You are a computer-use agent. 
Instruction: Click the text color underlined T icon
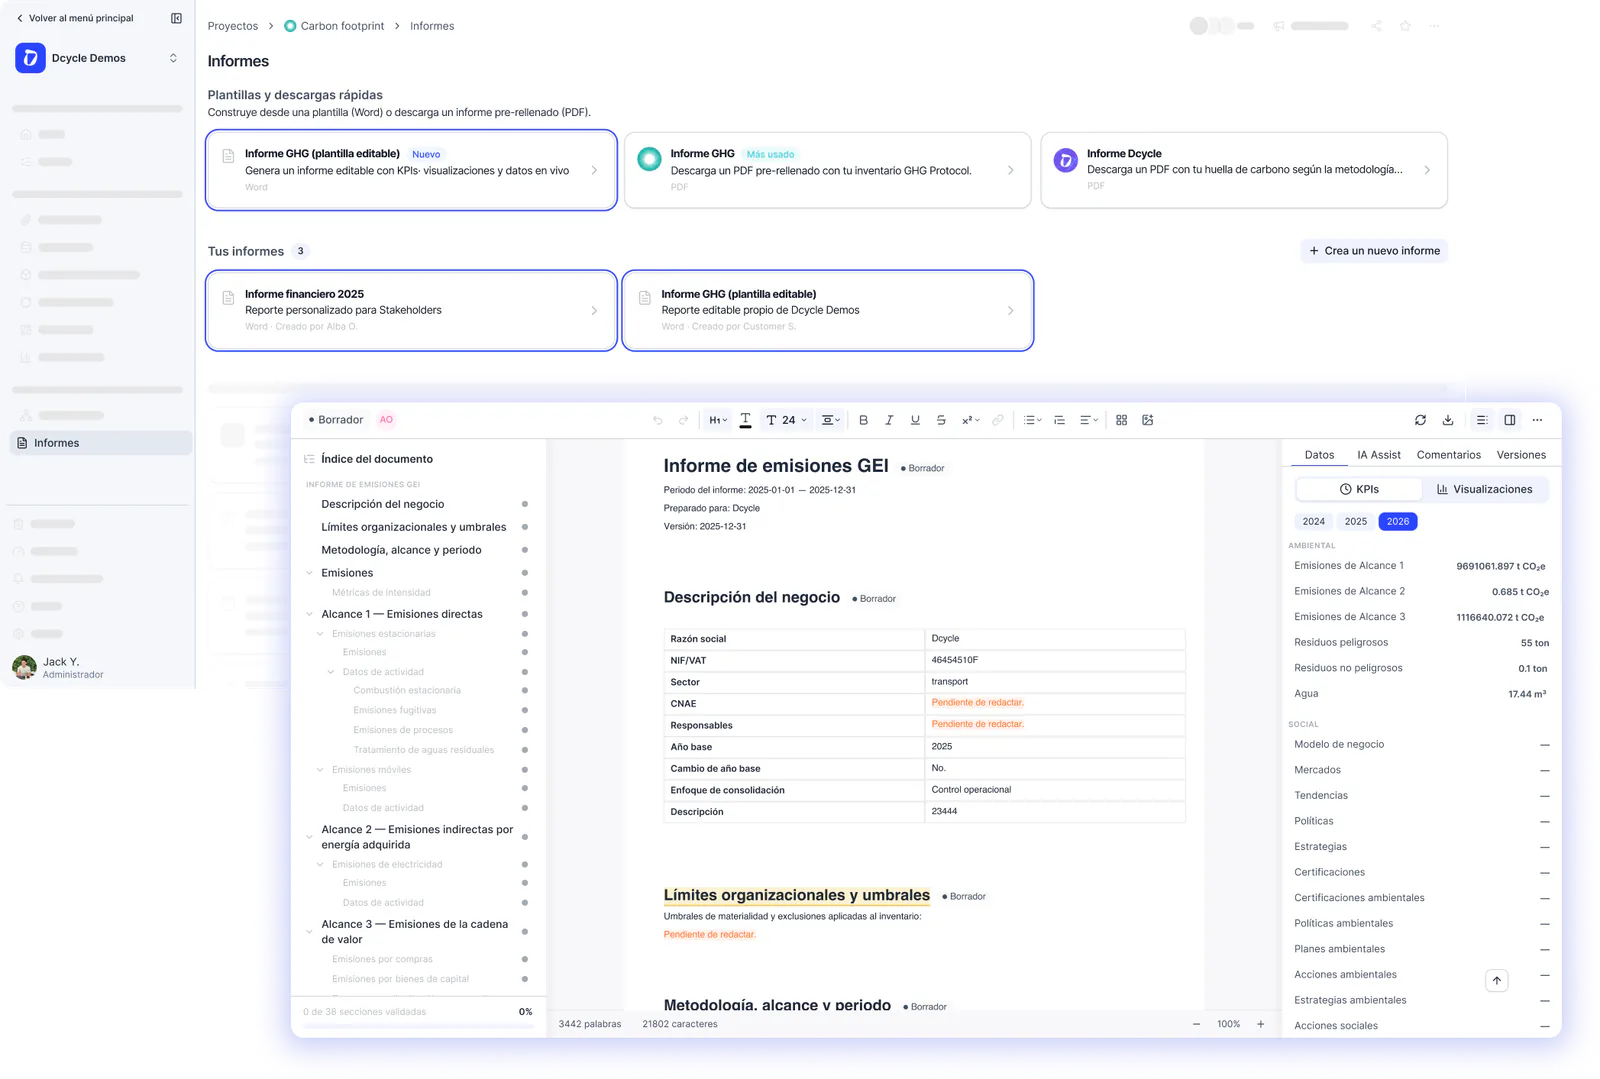(745, 420)
